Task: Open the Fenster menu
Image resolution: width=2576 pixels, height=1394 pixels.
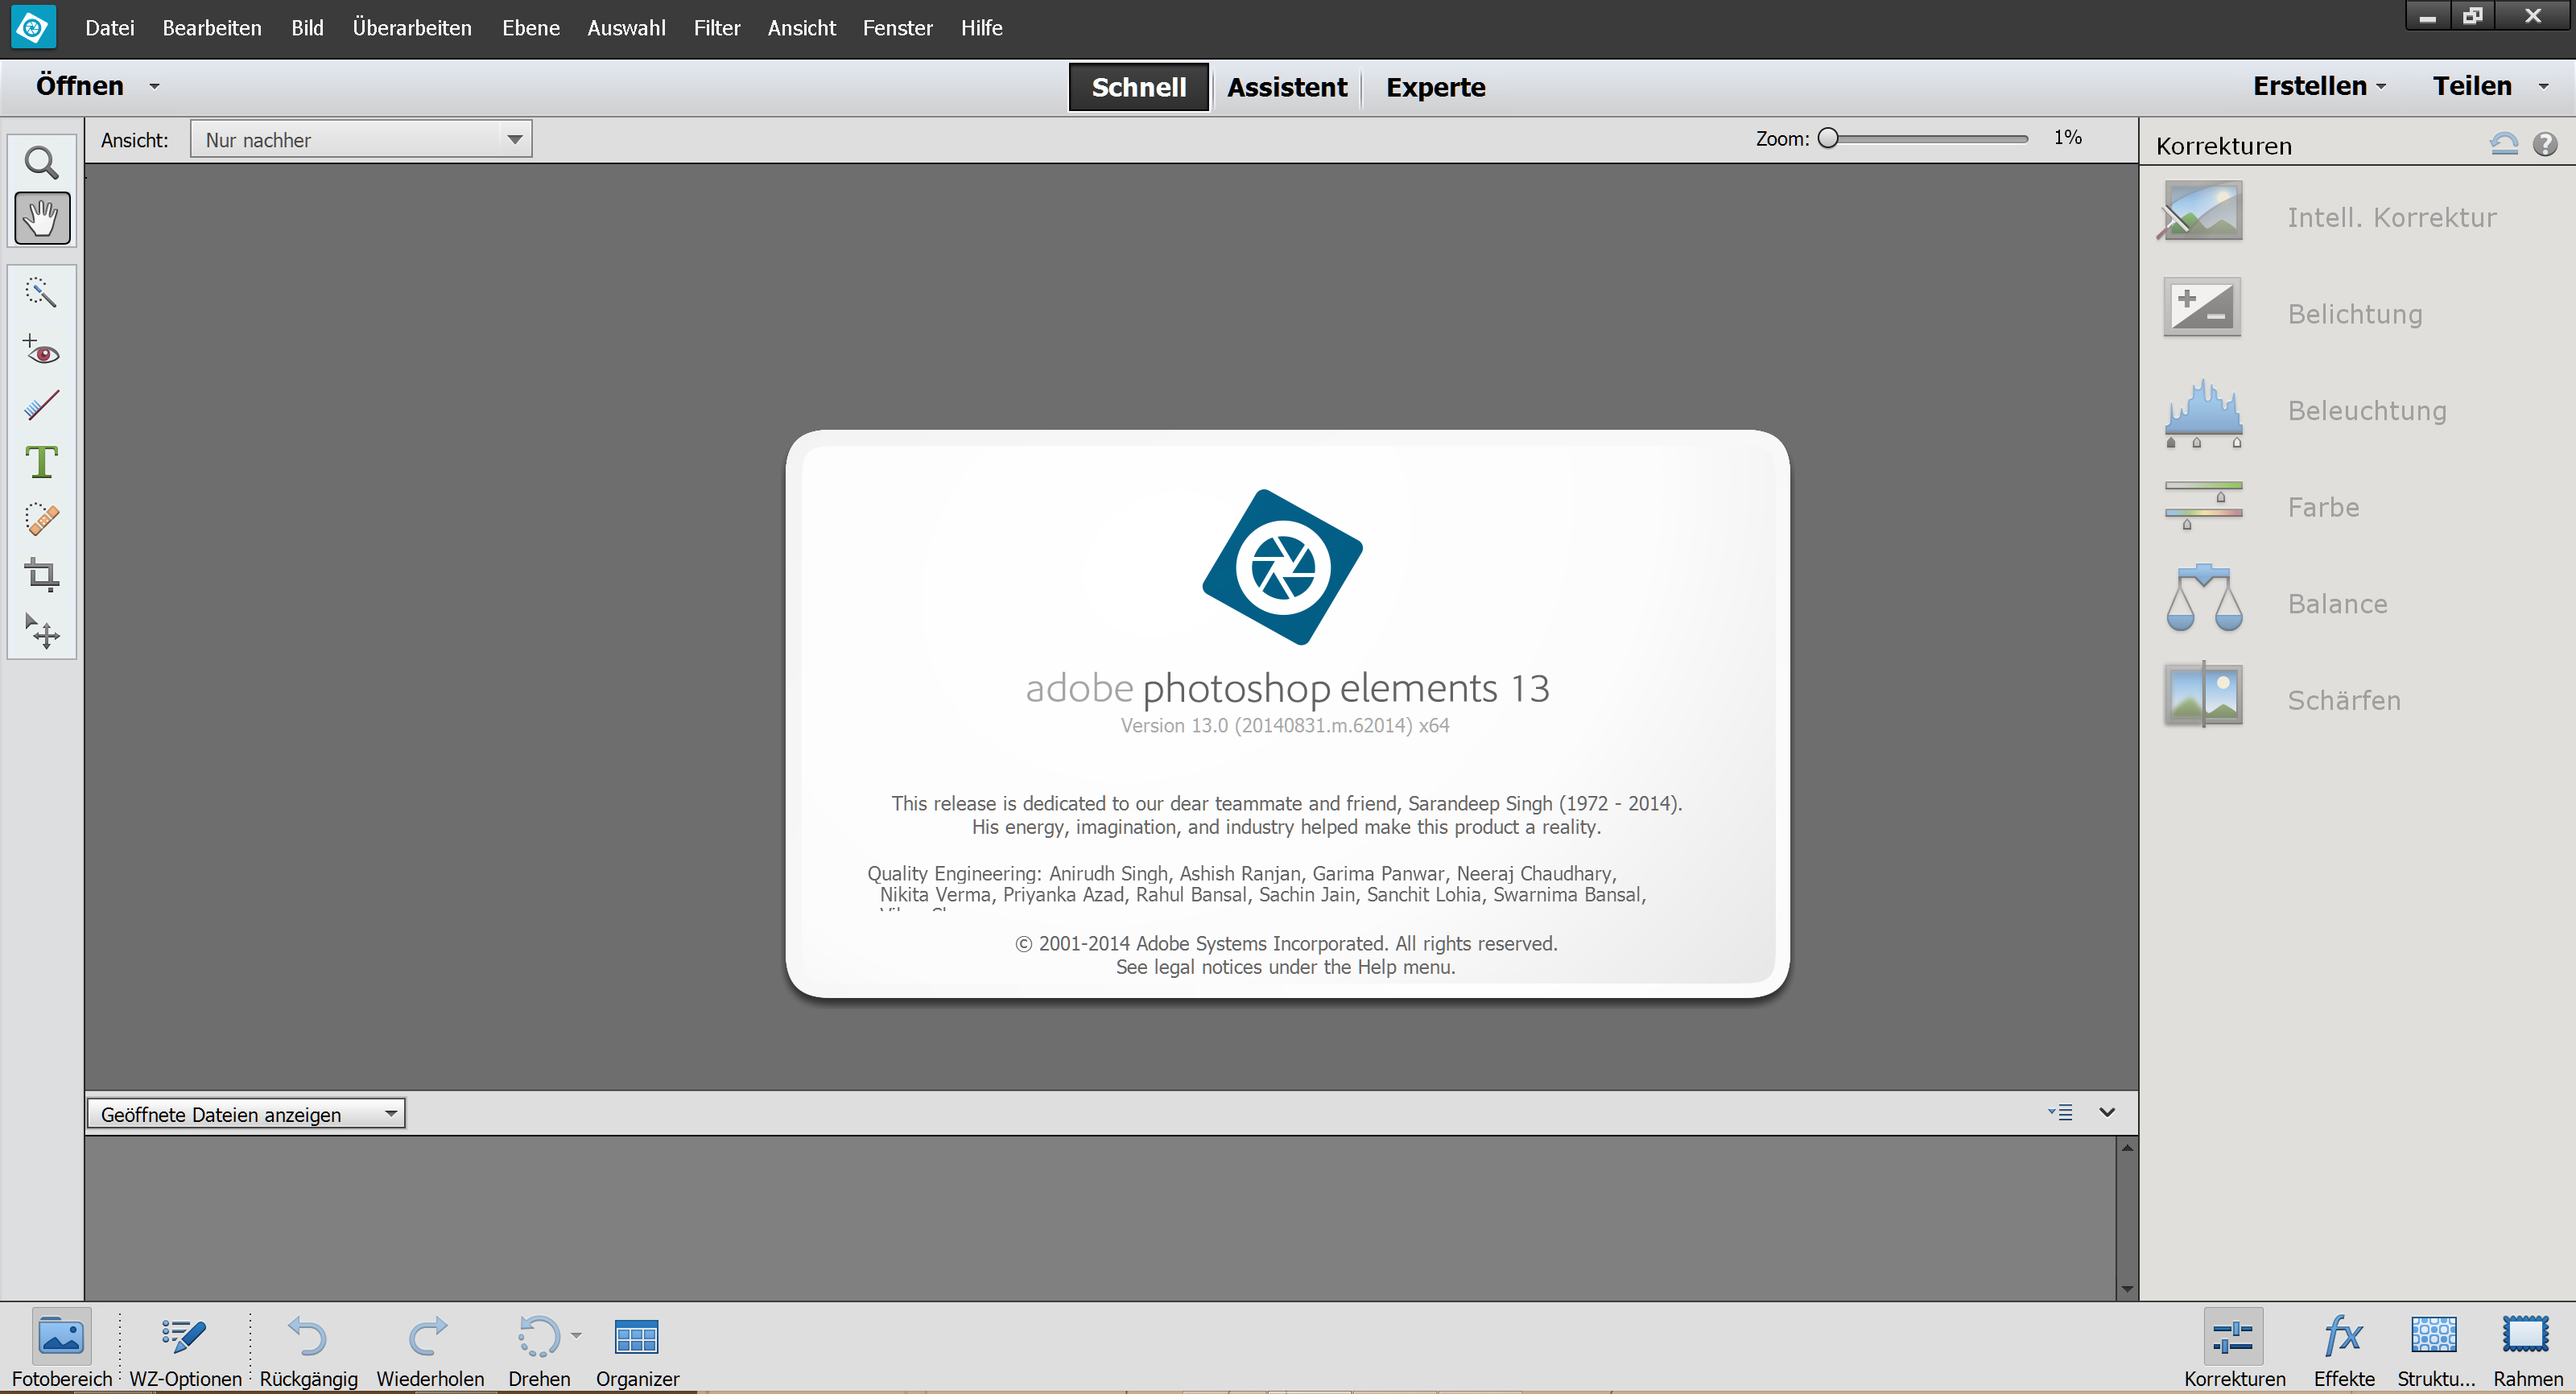Action: (x=898, y=28)
